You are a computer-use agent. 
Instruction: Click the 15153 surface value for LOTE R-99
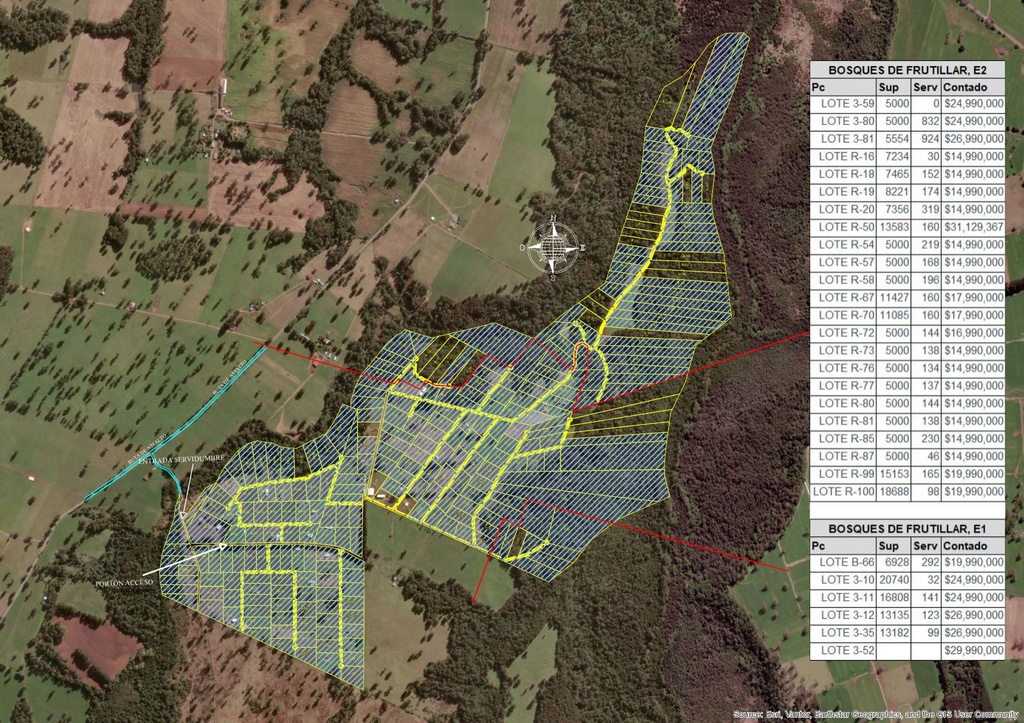[x=893, y=474]
